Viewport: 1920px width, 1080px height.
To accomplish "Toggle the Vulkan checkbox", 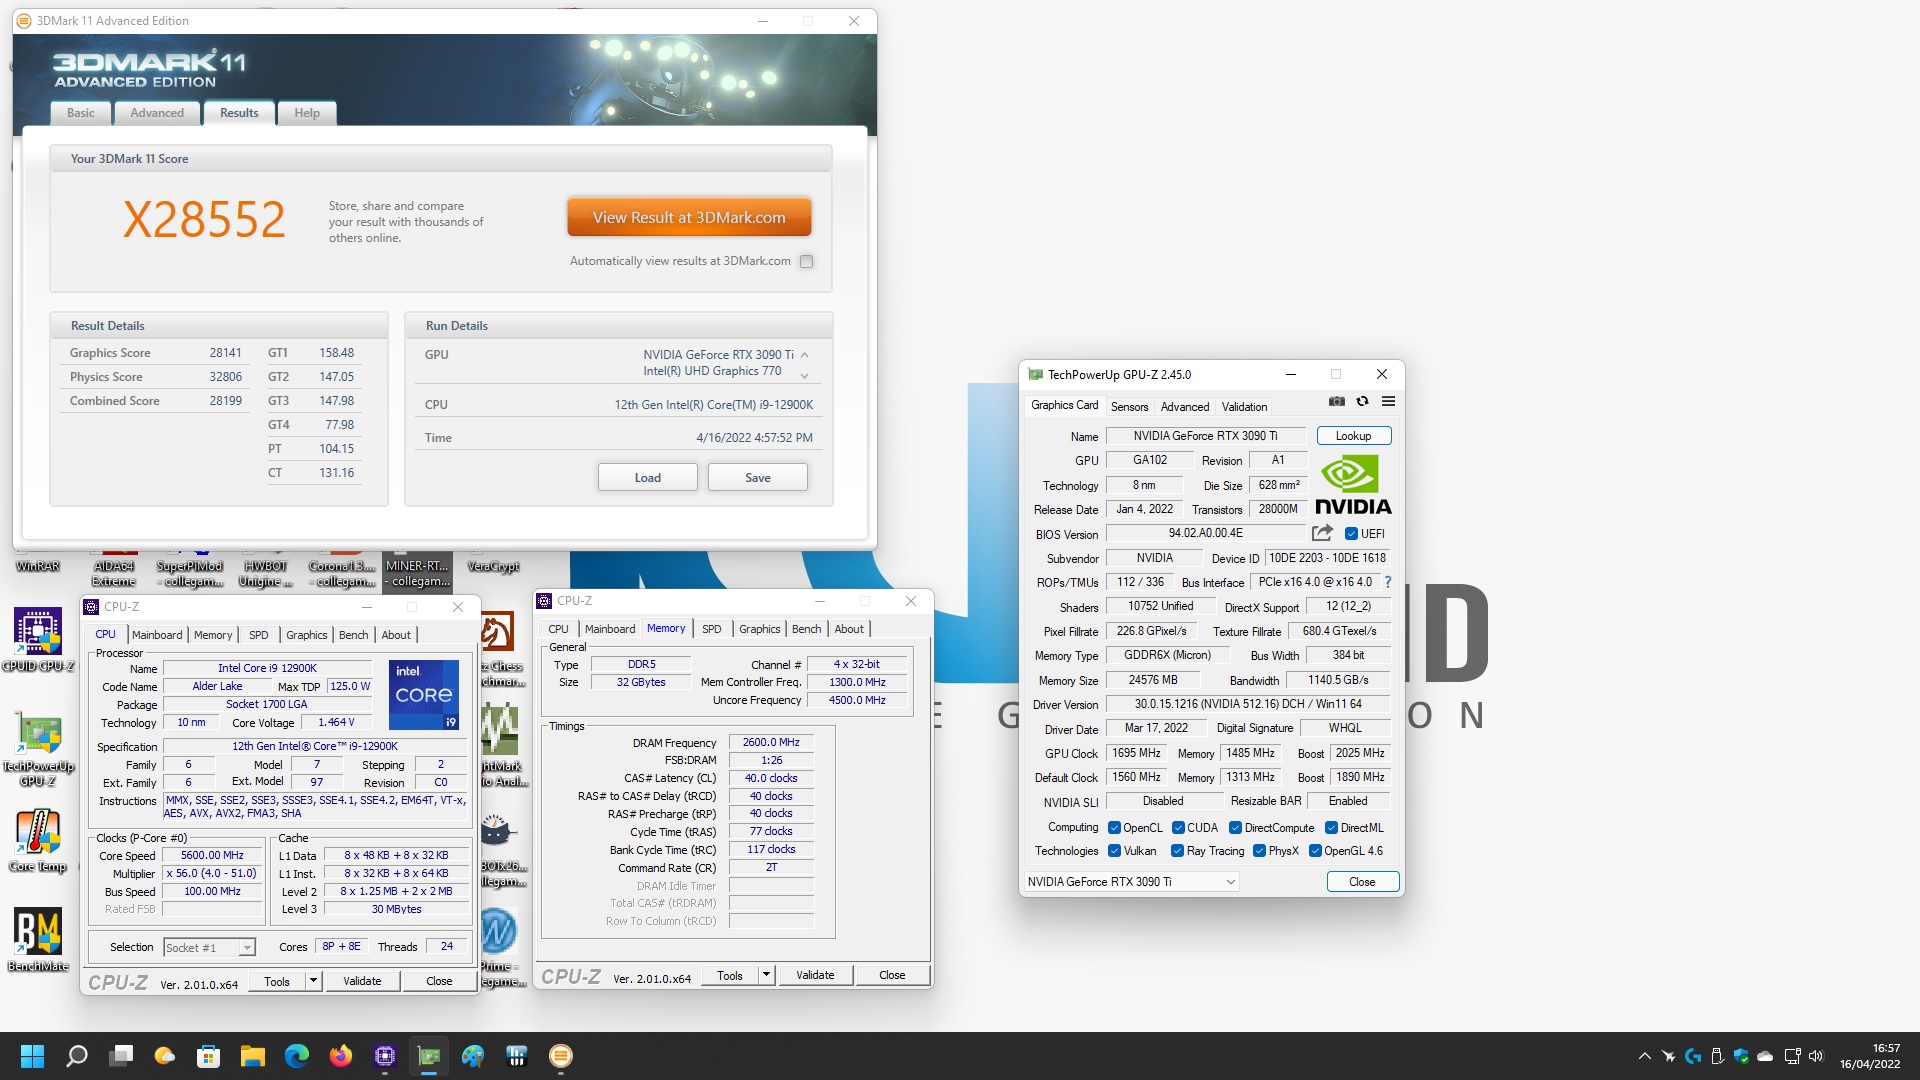I will pyautogui.click(x=1114, y=851).
